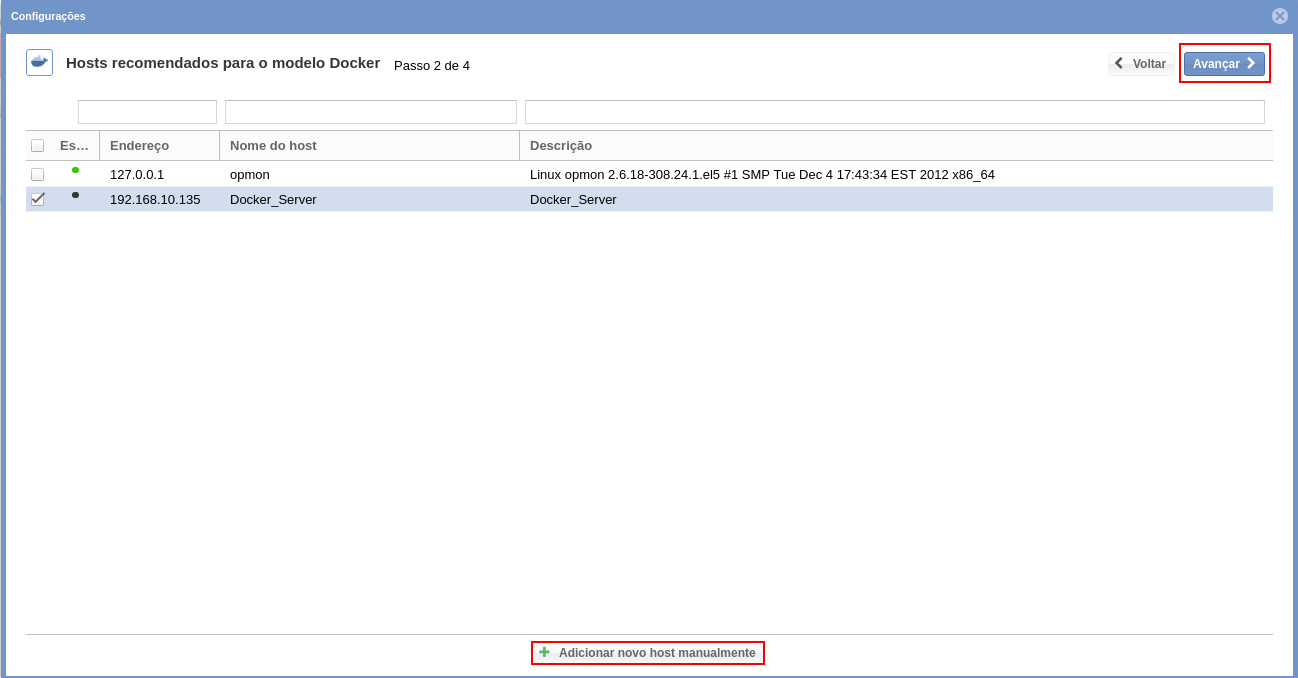Close the Configurações dialog
The height and width of the screenshot is (678, 1298).
pyautogui.click(x=1279, y=16)
